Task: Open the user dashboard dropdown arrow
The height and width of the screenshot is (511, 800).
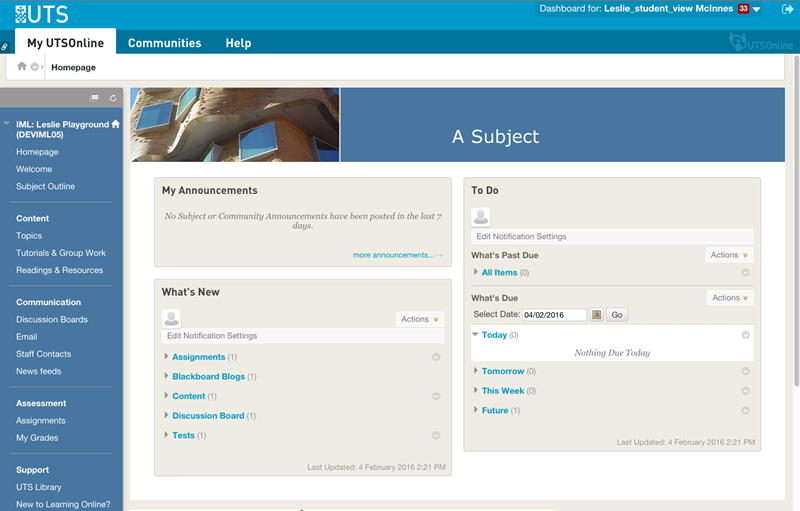Action: 757,10
